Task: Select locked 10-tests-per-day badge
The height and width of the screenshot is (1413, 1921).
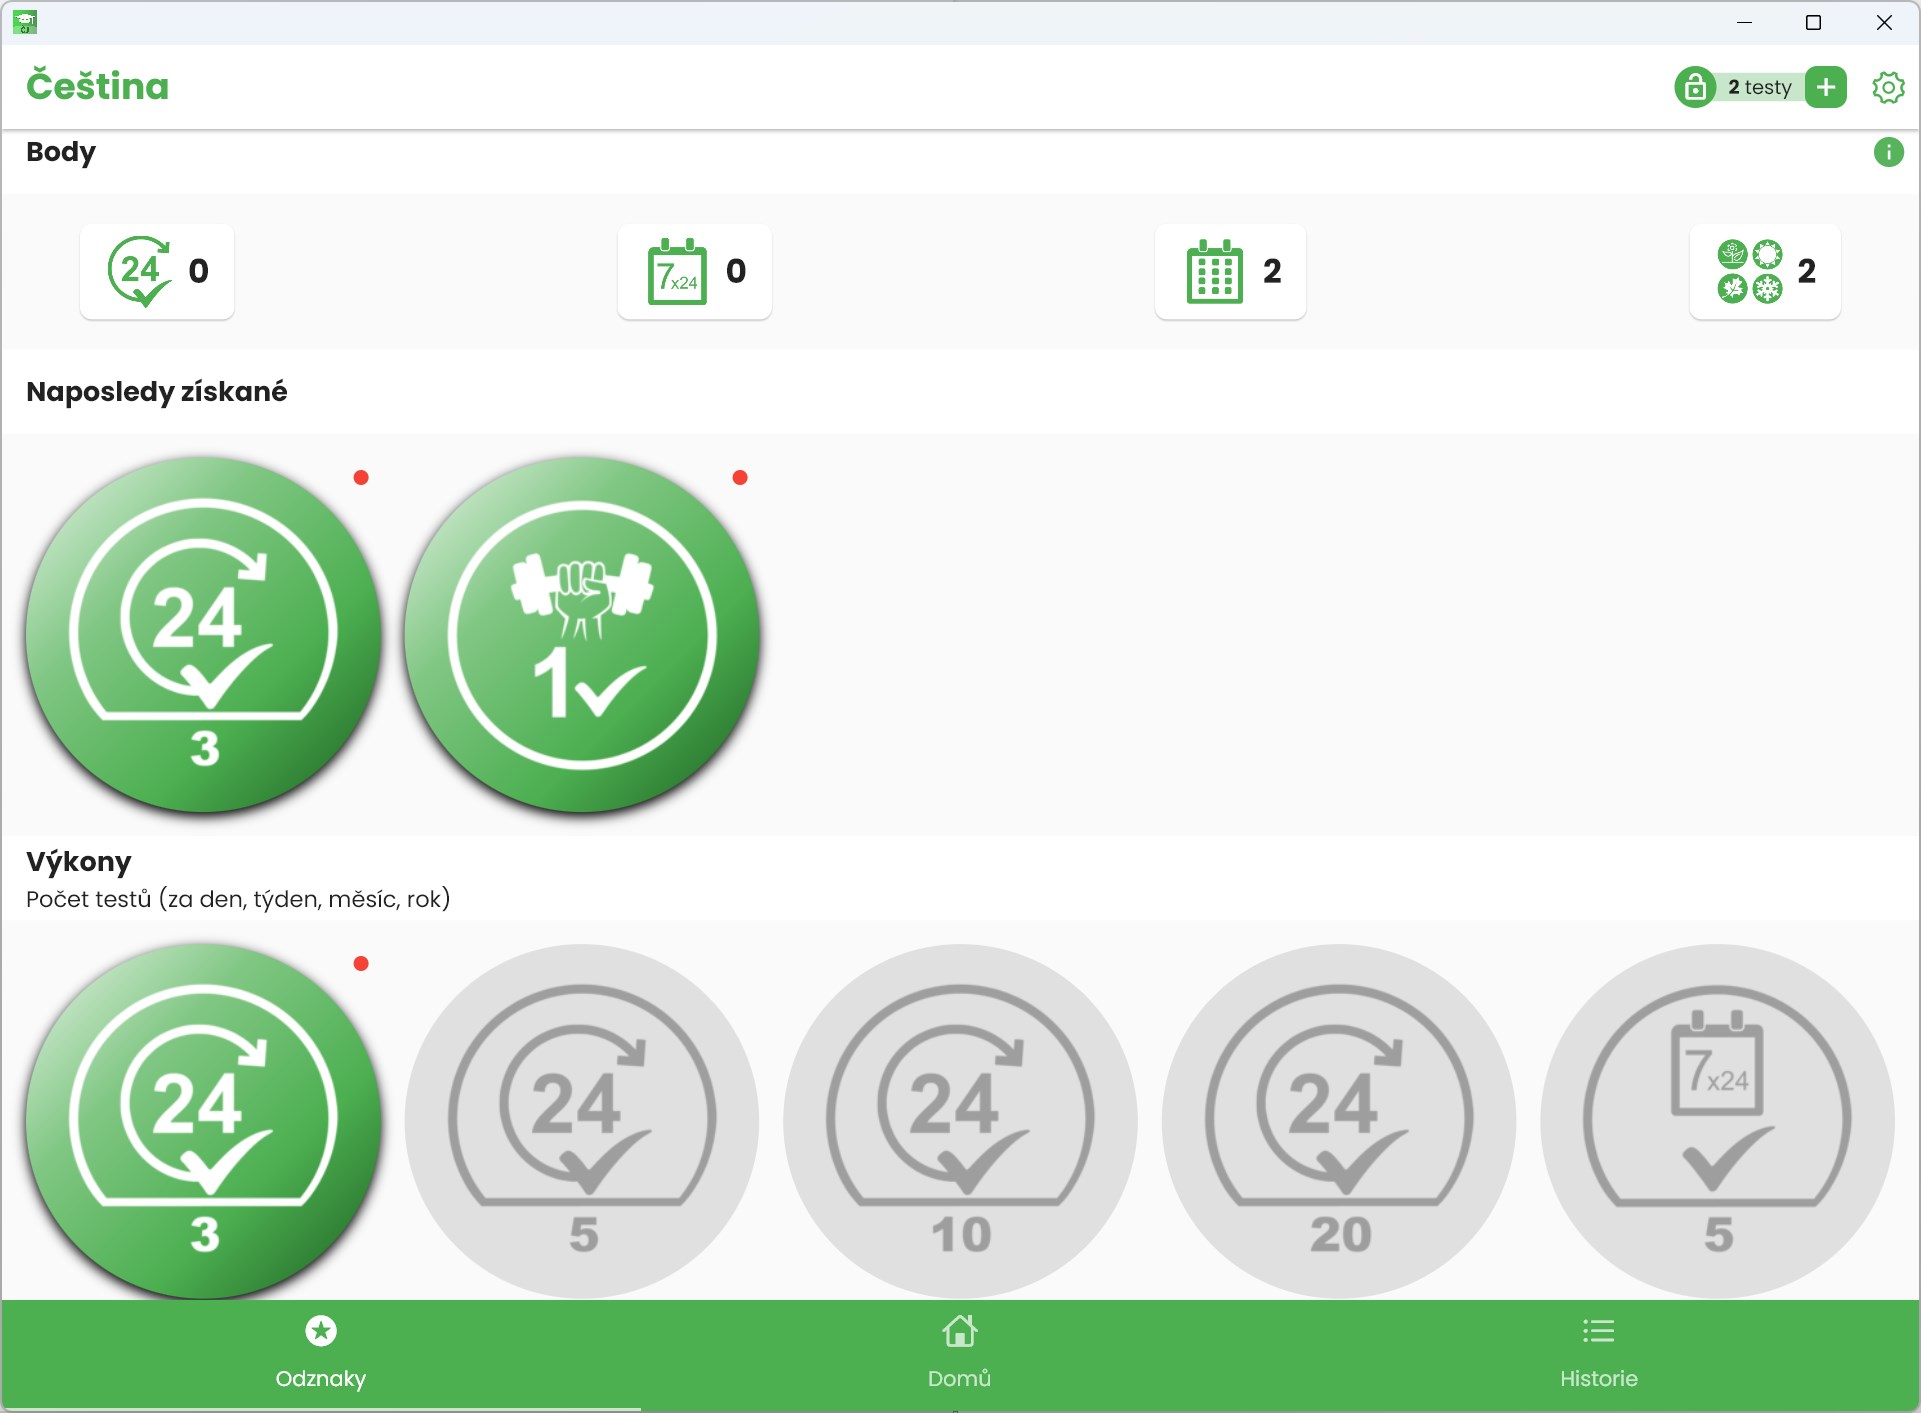Action: click(960, 1121)
